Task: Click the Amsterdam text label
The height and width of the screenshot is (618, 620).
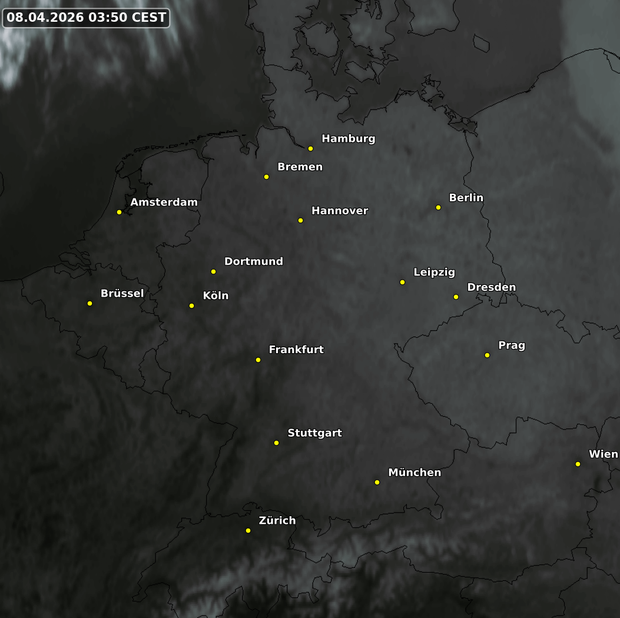Action: [164, 202]
